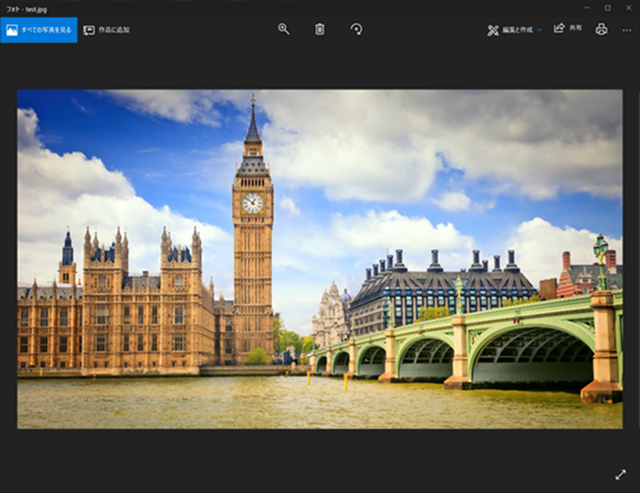This screenshot has width=640, height=493.
Task: Print the photo using printer icon
Action: click(x=601, y=29)
